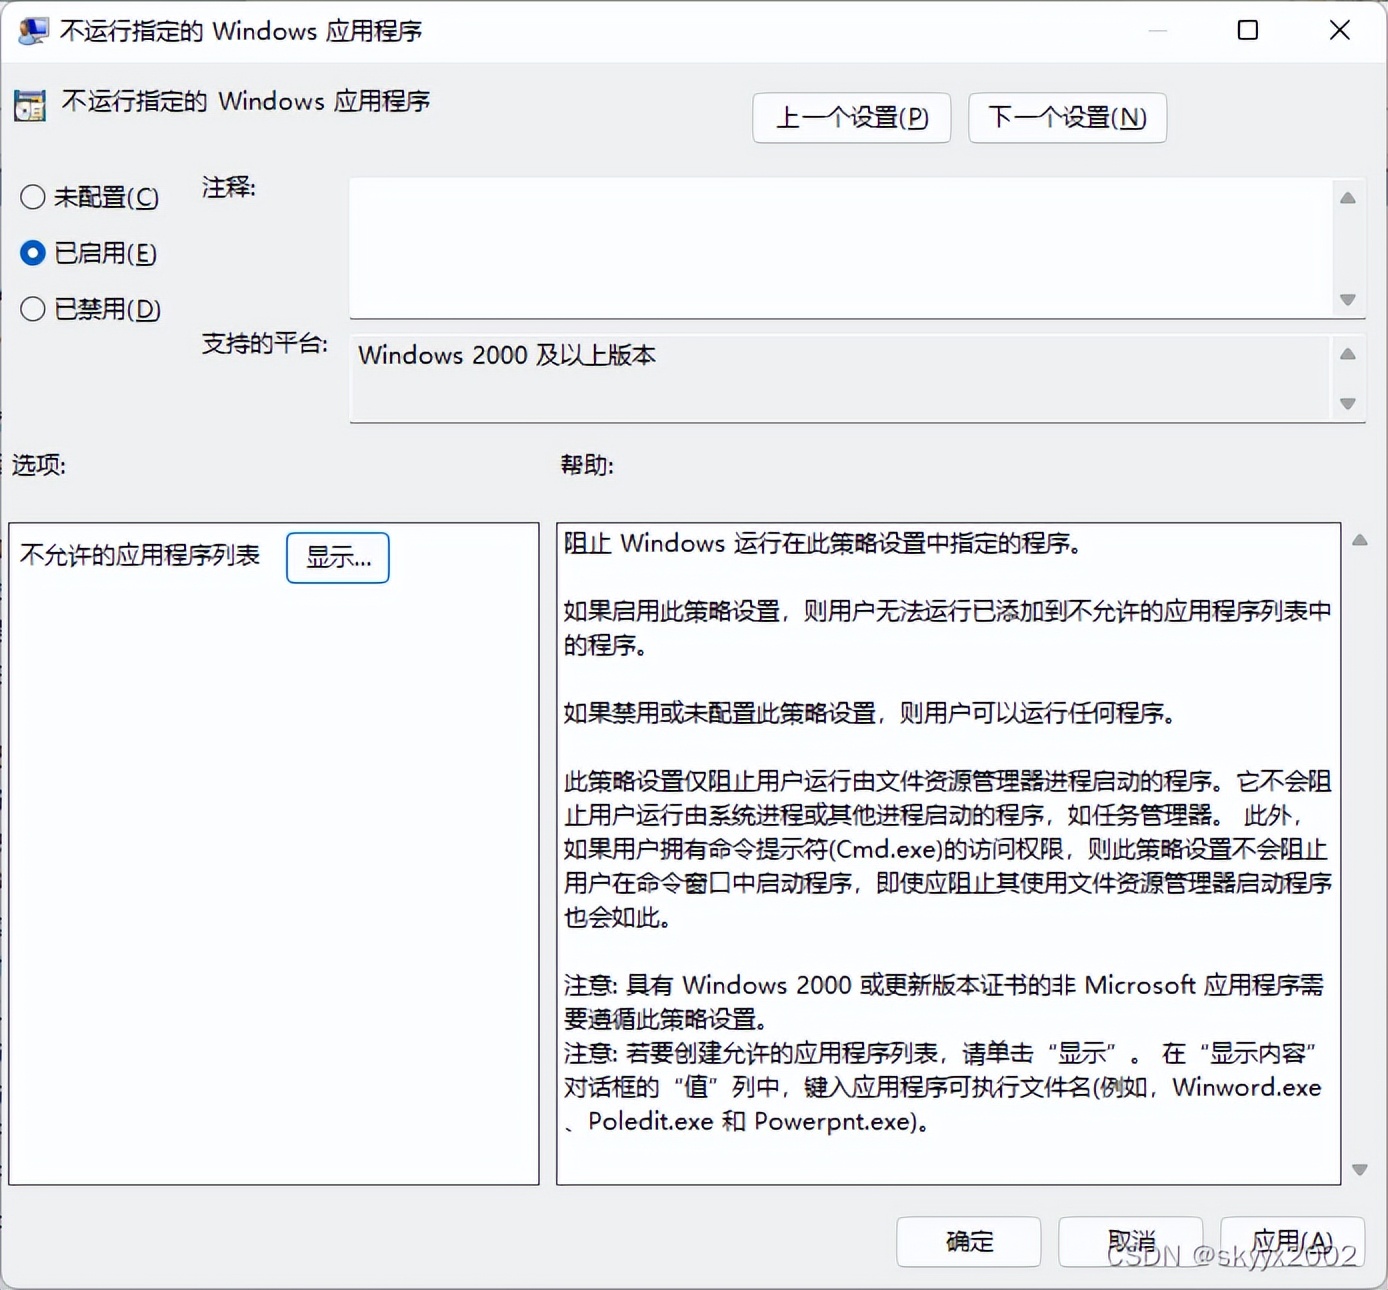Go to the next setting with 下一个设置(N)

pyautogui.click(x=1067, y=118)
